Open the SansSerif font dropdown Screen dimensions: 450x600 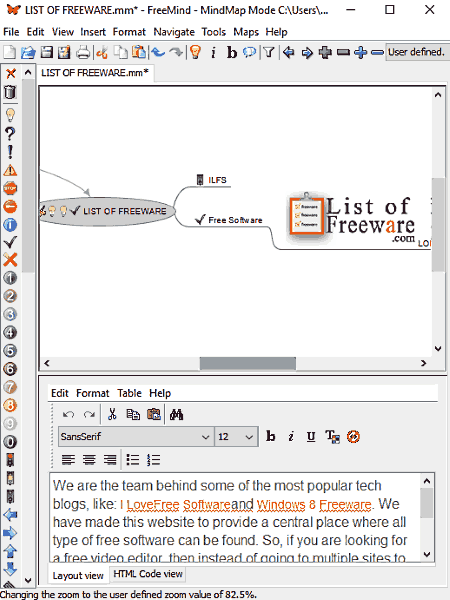point(136,437)
